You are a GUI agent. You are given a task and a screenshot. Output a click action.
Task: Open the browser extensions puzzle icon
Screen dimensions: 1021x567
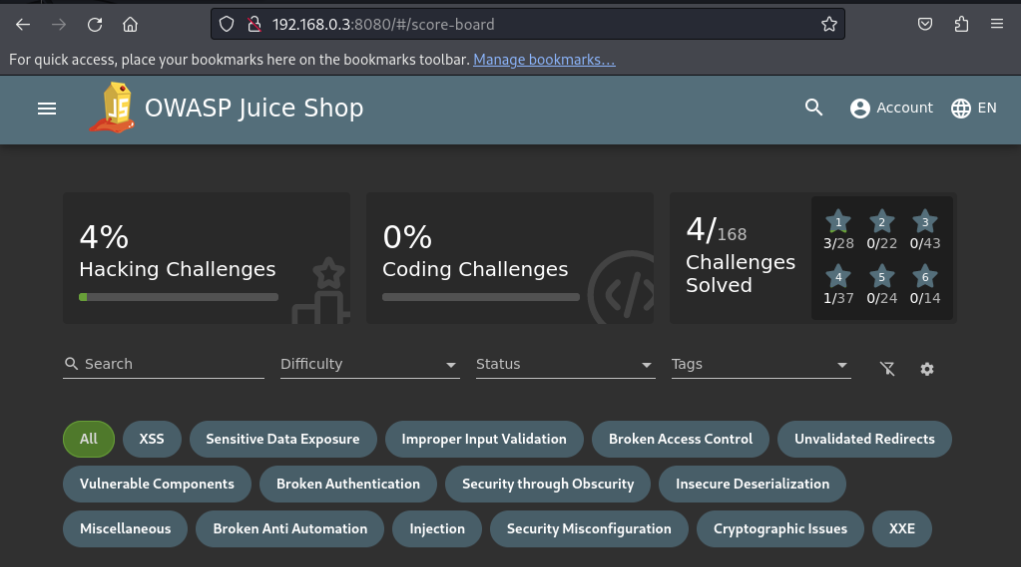[961, 25]
